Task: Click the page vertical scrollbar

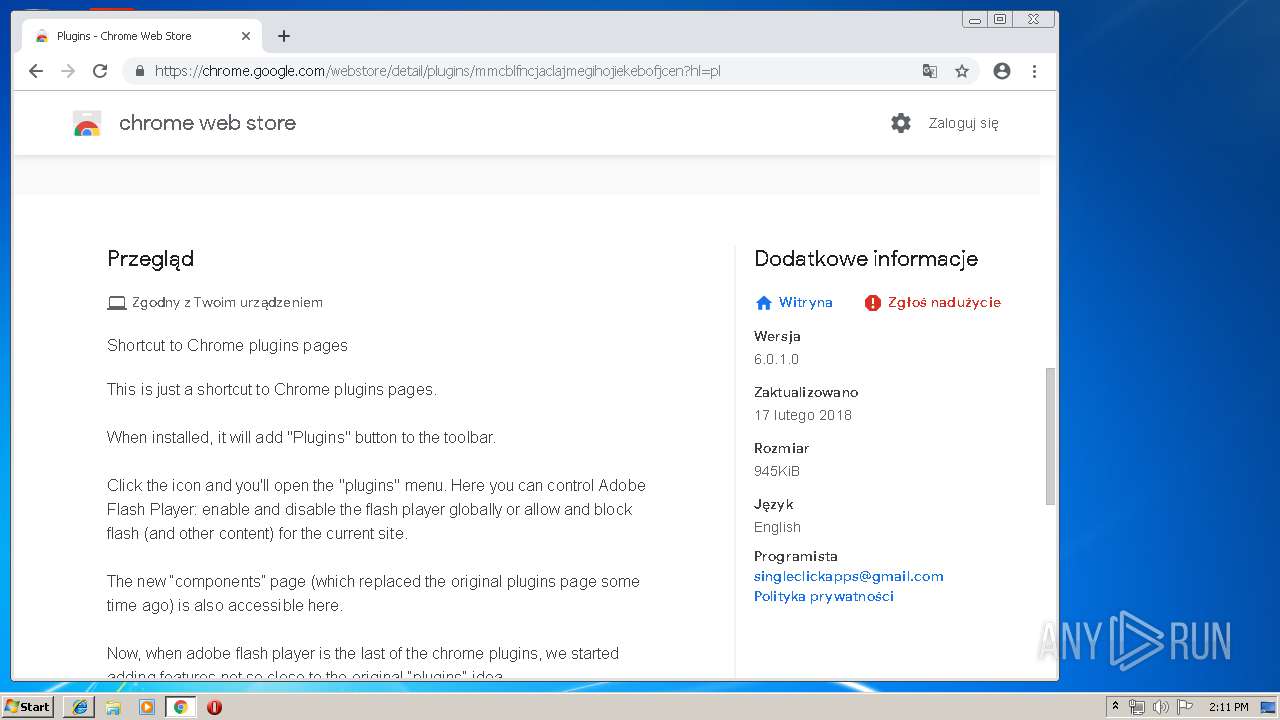Action: [x=1050, y=436]
